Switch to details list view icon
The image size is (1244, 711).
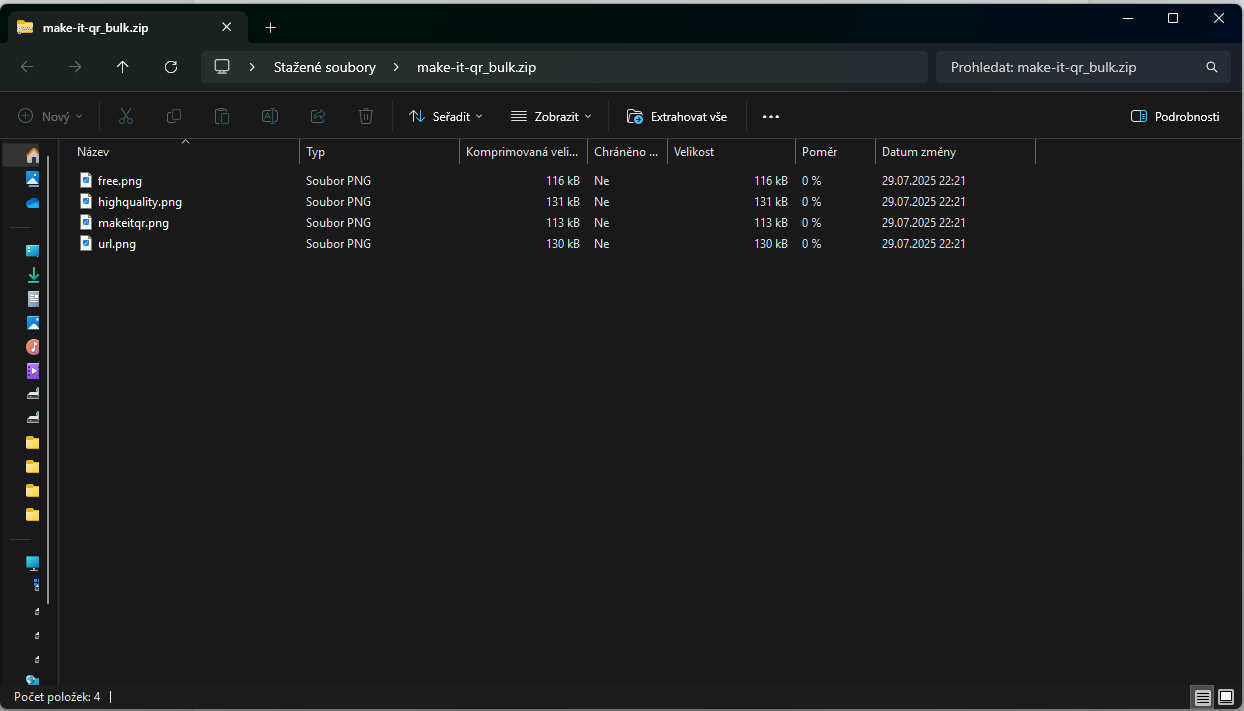(x=1203, y=697)
